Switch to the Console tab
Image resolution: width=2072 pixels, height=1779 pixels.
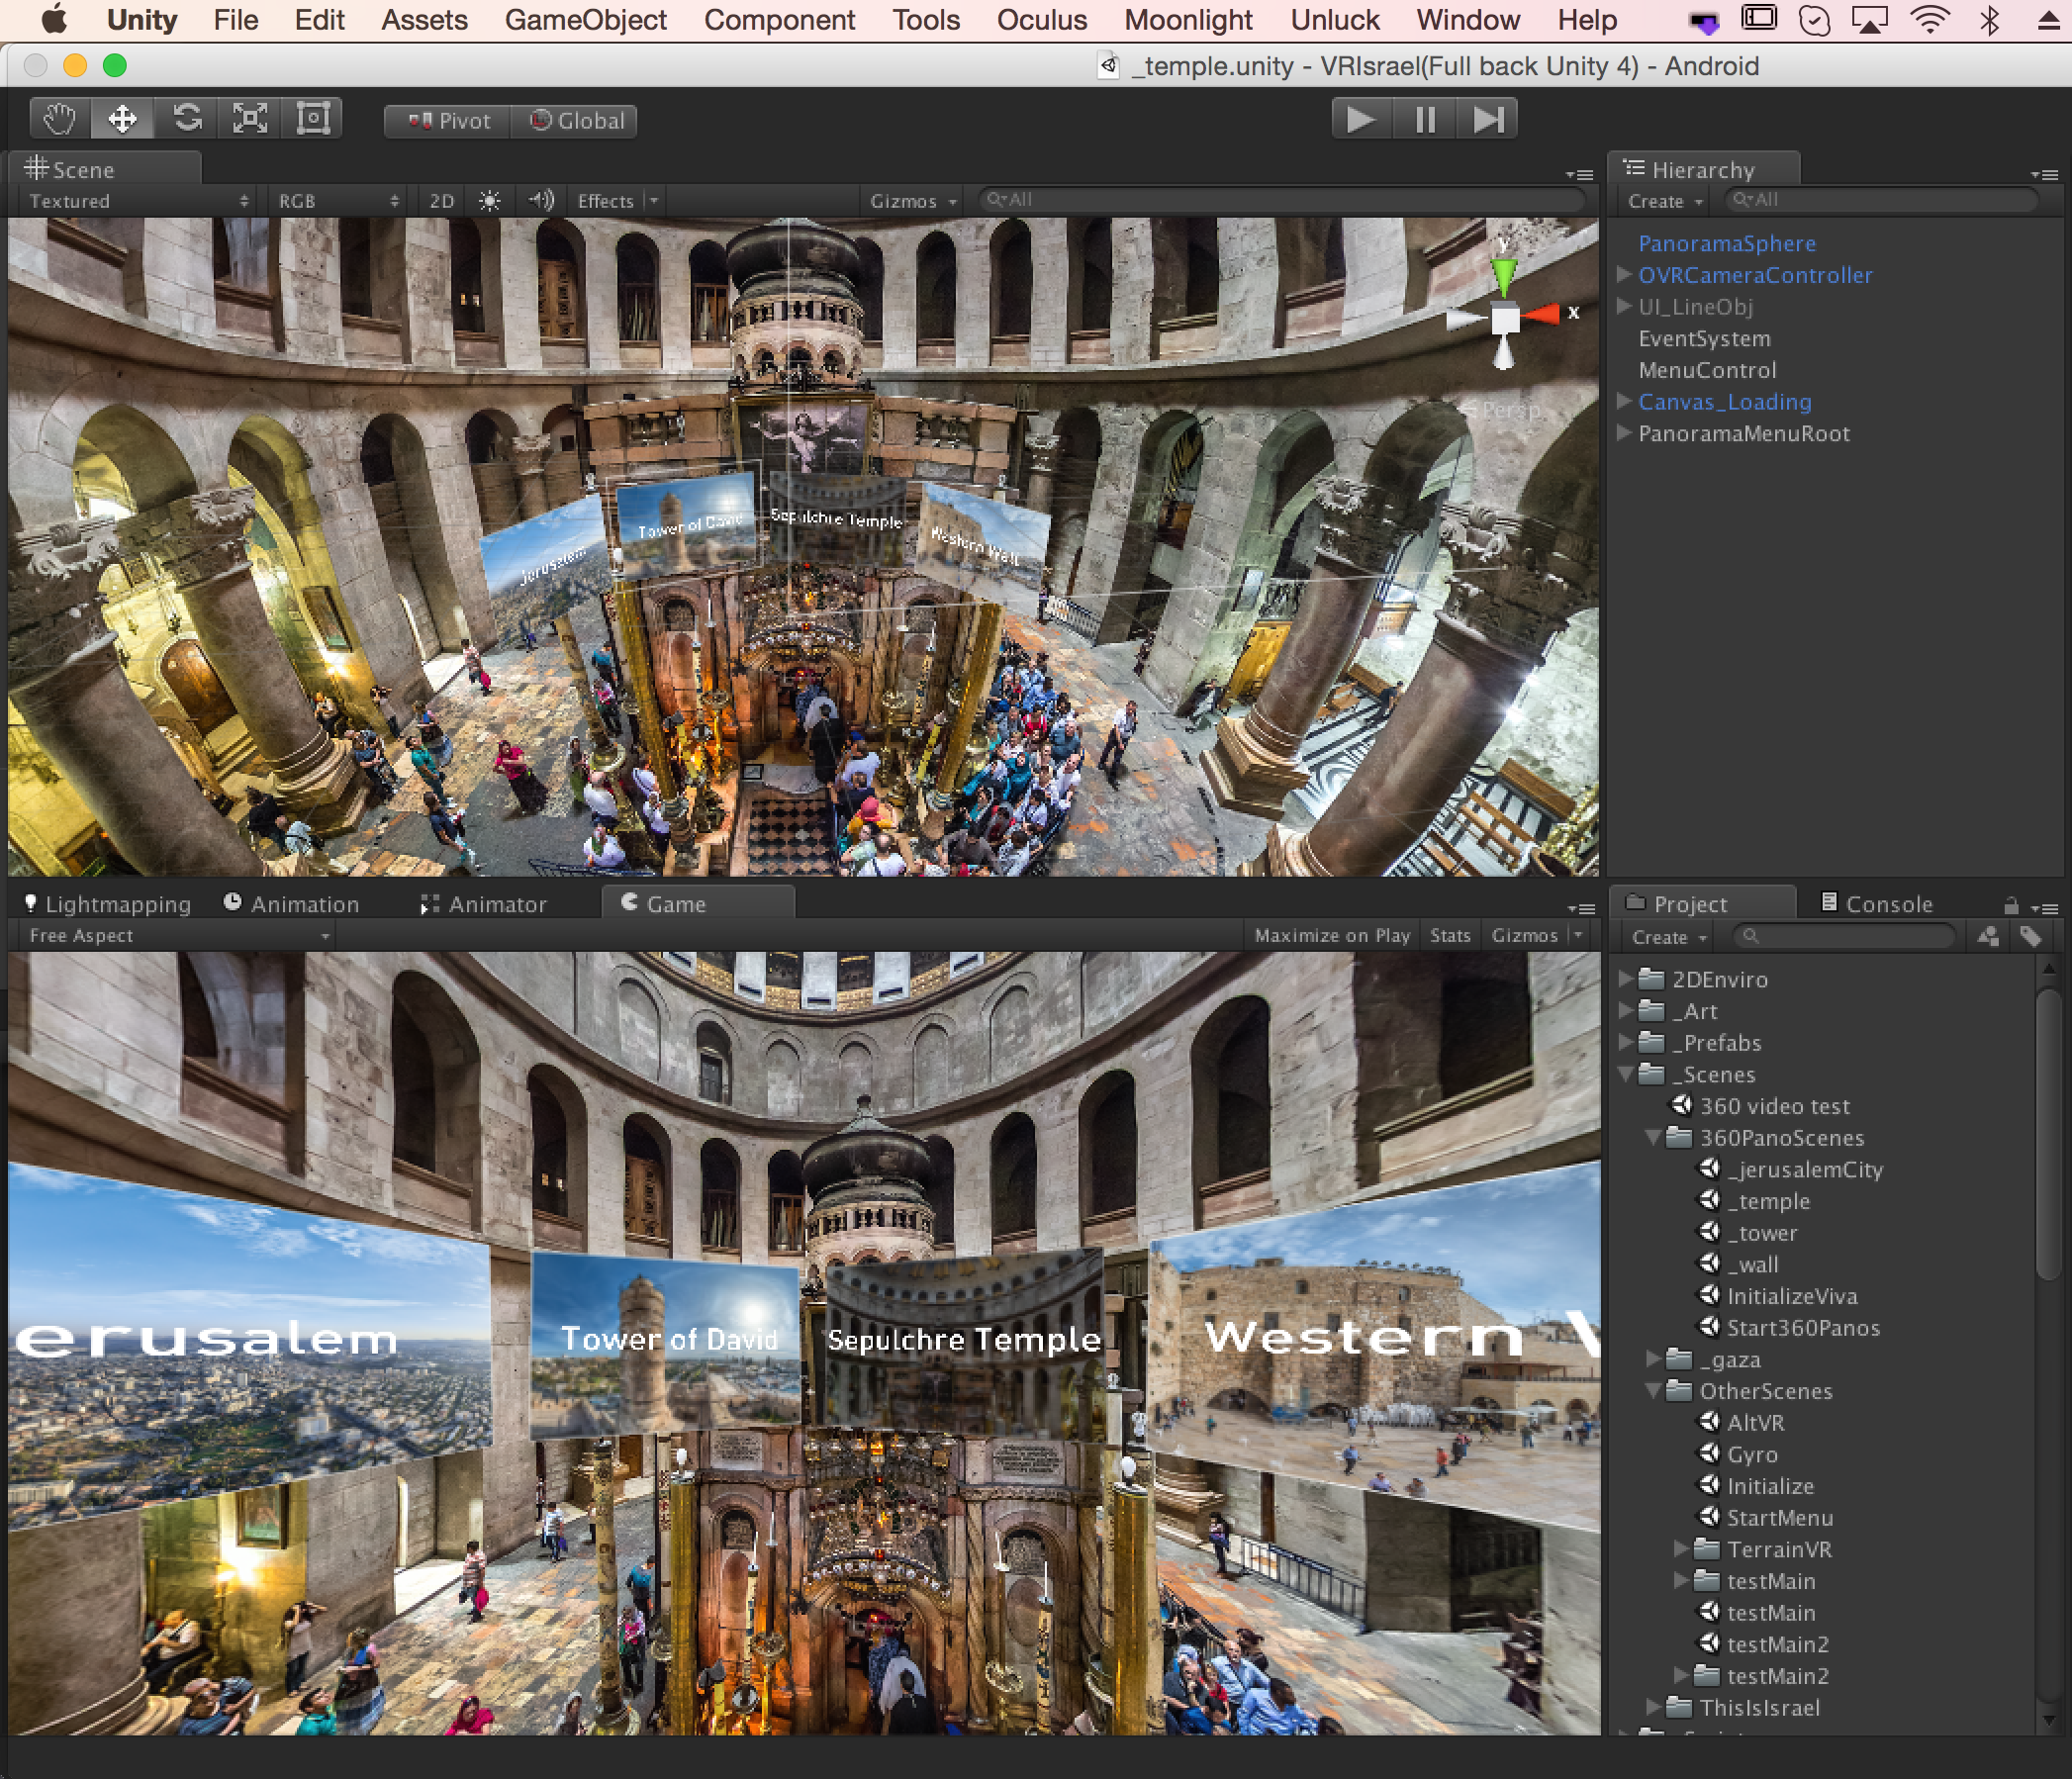[x=1876, y=903]
